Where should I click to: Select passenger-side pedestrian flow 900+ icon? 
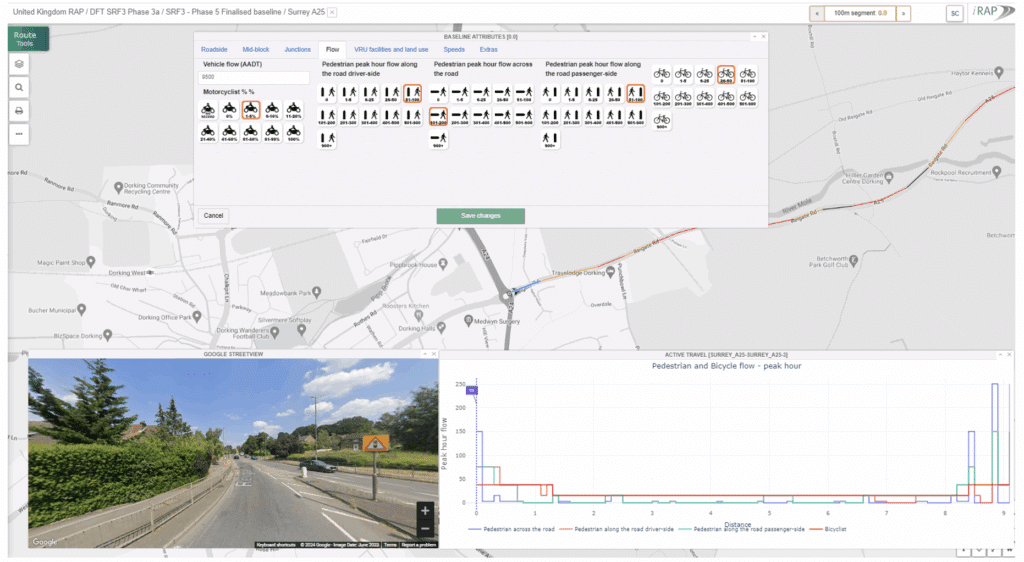click(550, 139)
